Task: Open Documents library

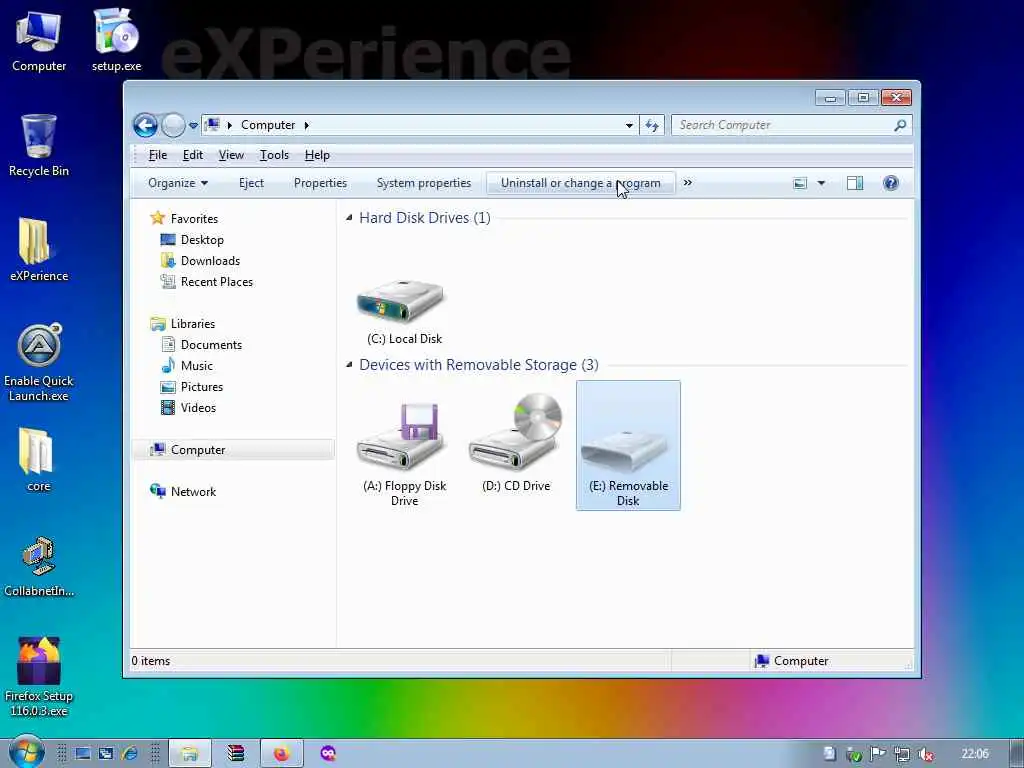Action: (x=211, y=345)
